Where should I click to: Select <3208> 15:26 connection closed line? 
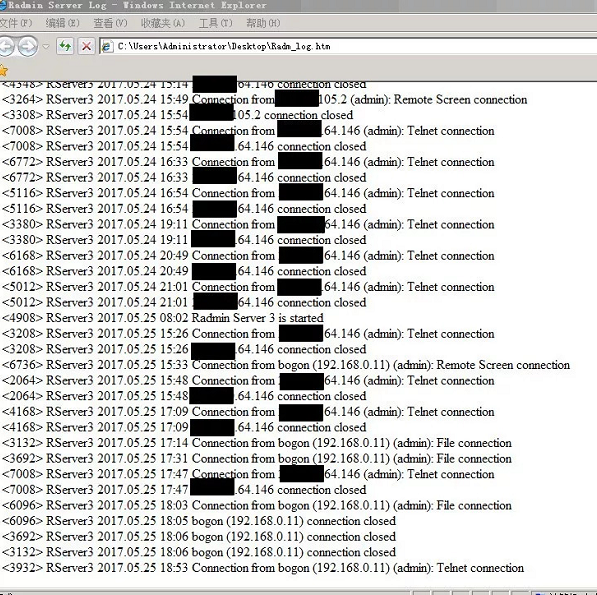[184, 349]
